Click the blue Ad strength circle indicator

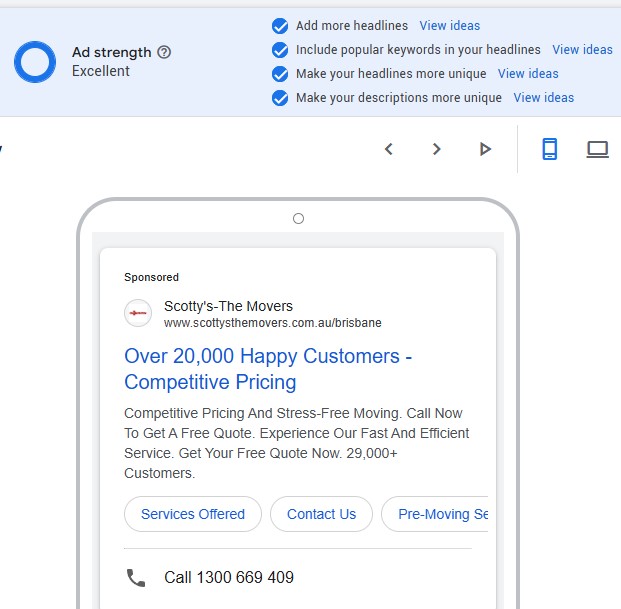pos(35,62)
